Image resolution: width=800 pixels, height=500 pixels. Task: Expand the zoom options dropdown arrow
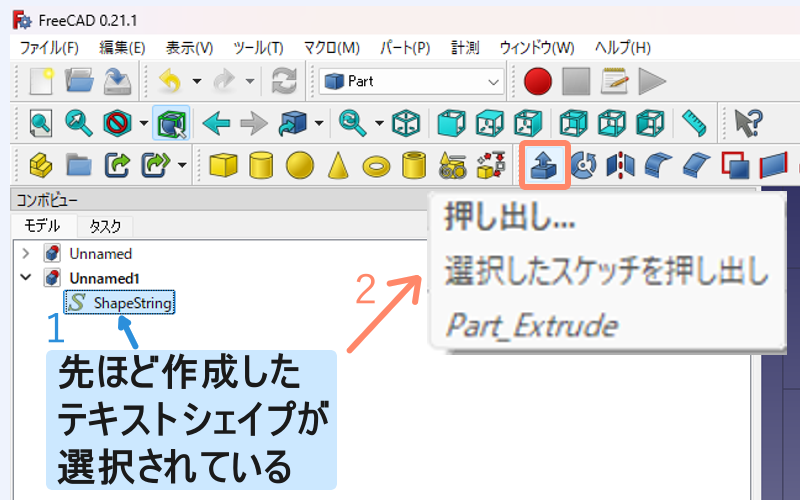[x=379, y=123]
